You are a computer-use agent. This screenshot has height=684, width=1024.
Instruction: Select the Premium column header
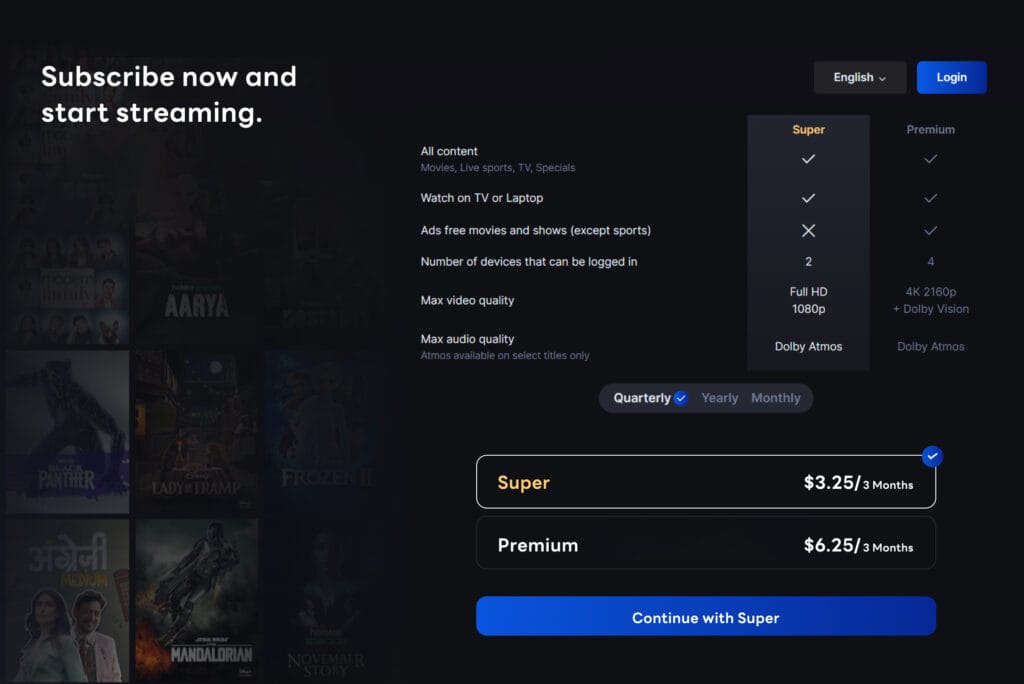click(930, 129)
